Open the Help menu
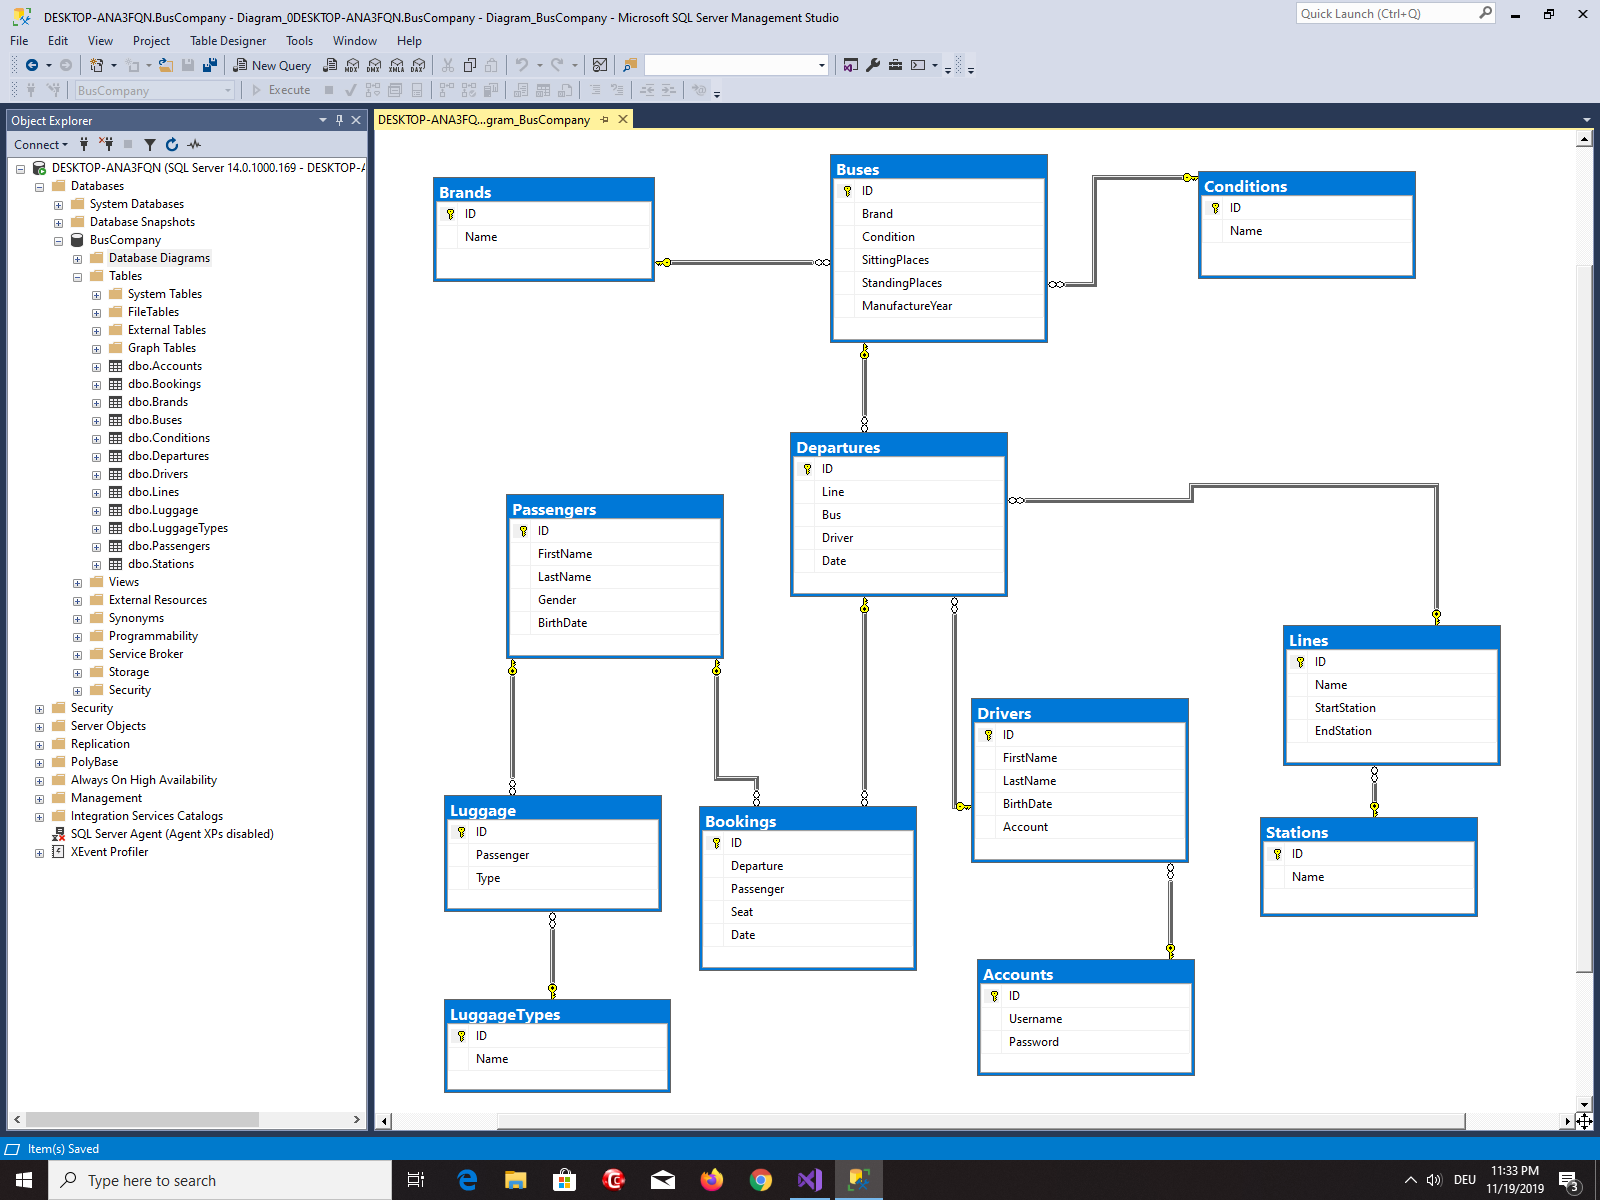The image size is (1600, 1200). [x=409, y=41]
